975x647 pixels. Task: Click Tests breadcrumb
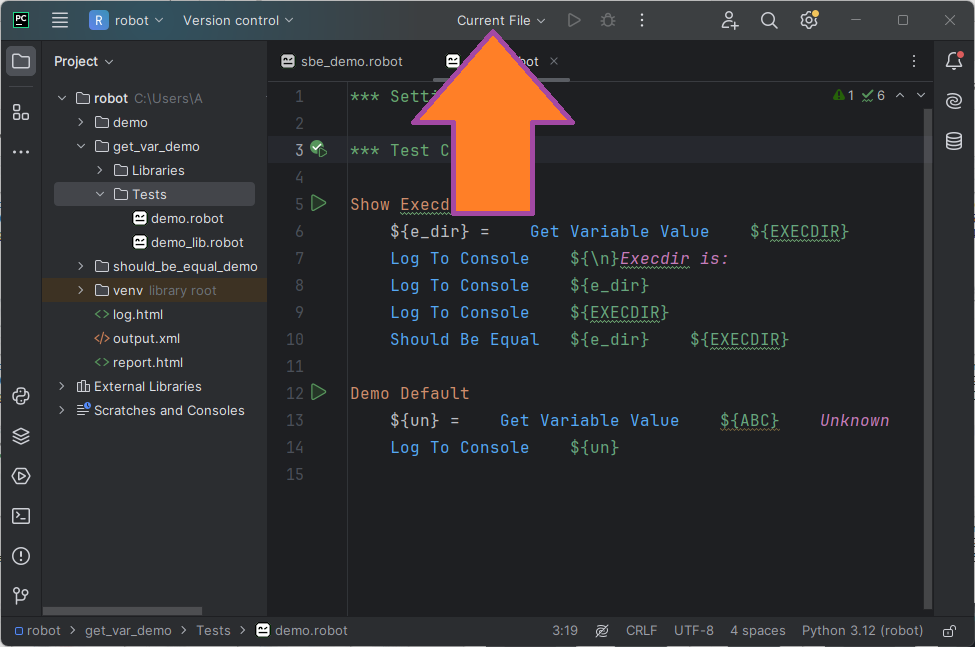coord(213,631)
